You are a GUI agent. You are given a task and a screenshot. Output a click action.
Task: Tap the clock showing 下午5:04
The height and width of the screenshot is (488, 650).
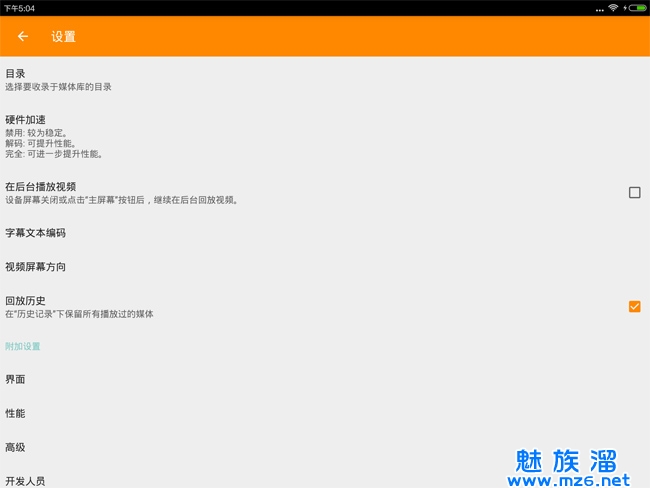[19, 8]
